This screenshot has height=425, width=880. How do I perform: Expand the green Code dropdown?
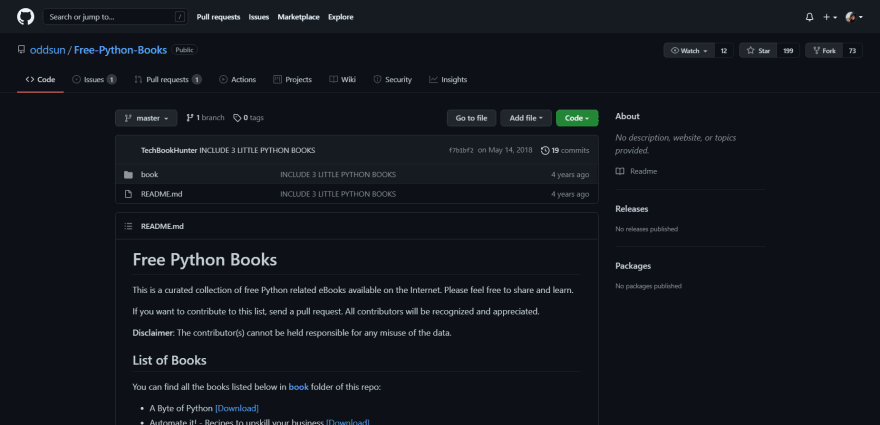click(577, 118)
